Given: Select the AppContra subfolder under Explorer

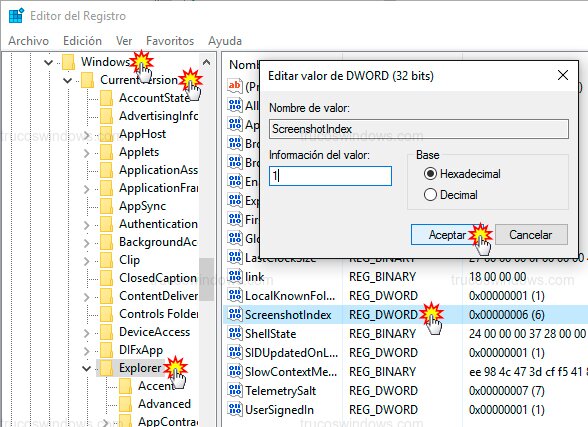Looking at the screenshot, I should point(168,421).
